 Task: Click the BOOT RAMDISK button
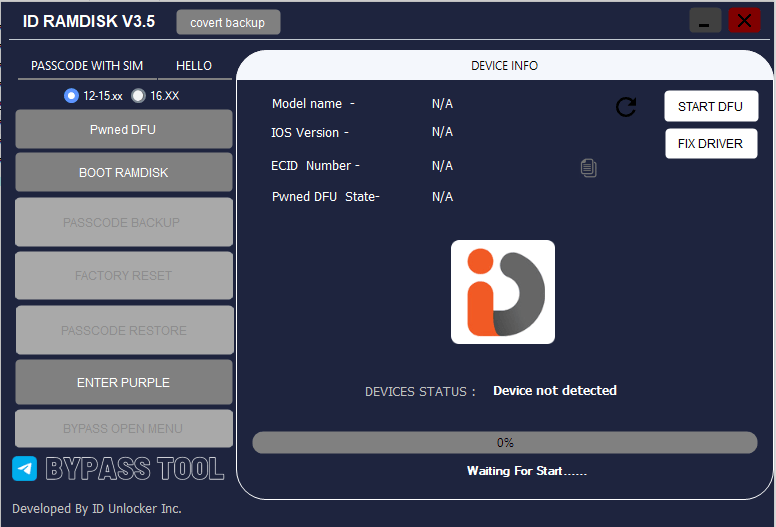pos(124,172)
